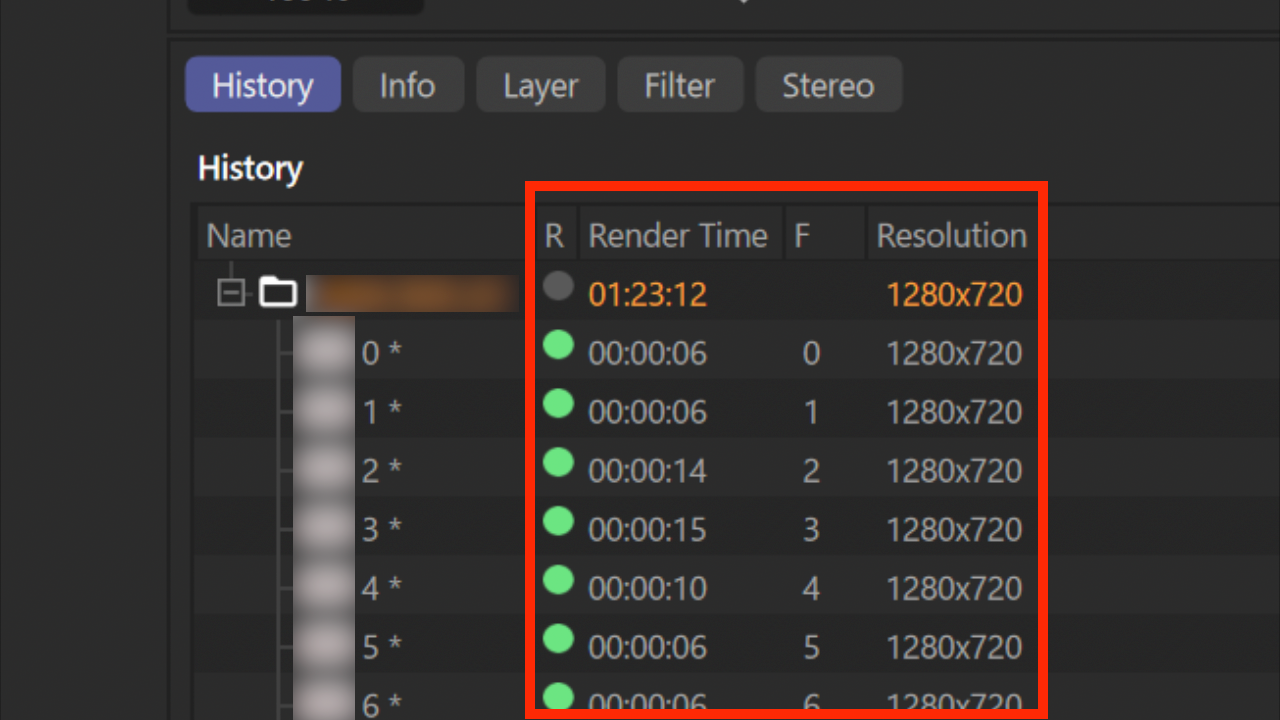Select history entry named "3 *"
Image resolution: width=1280 pixels, height=720 pixels.
pyautogui.click(x=380, y=529)
